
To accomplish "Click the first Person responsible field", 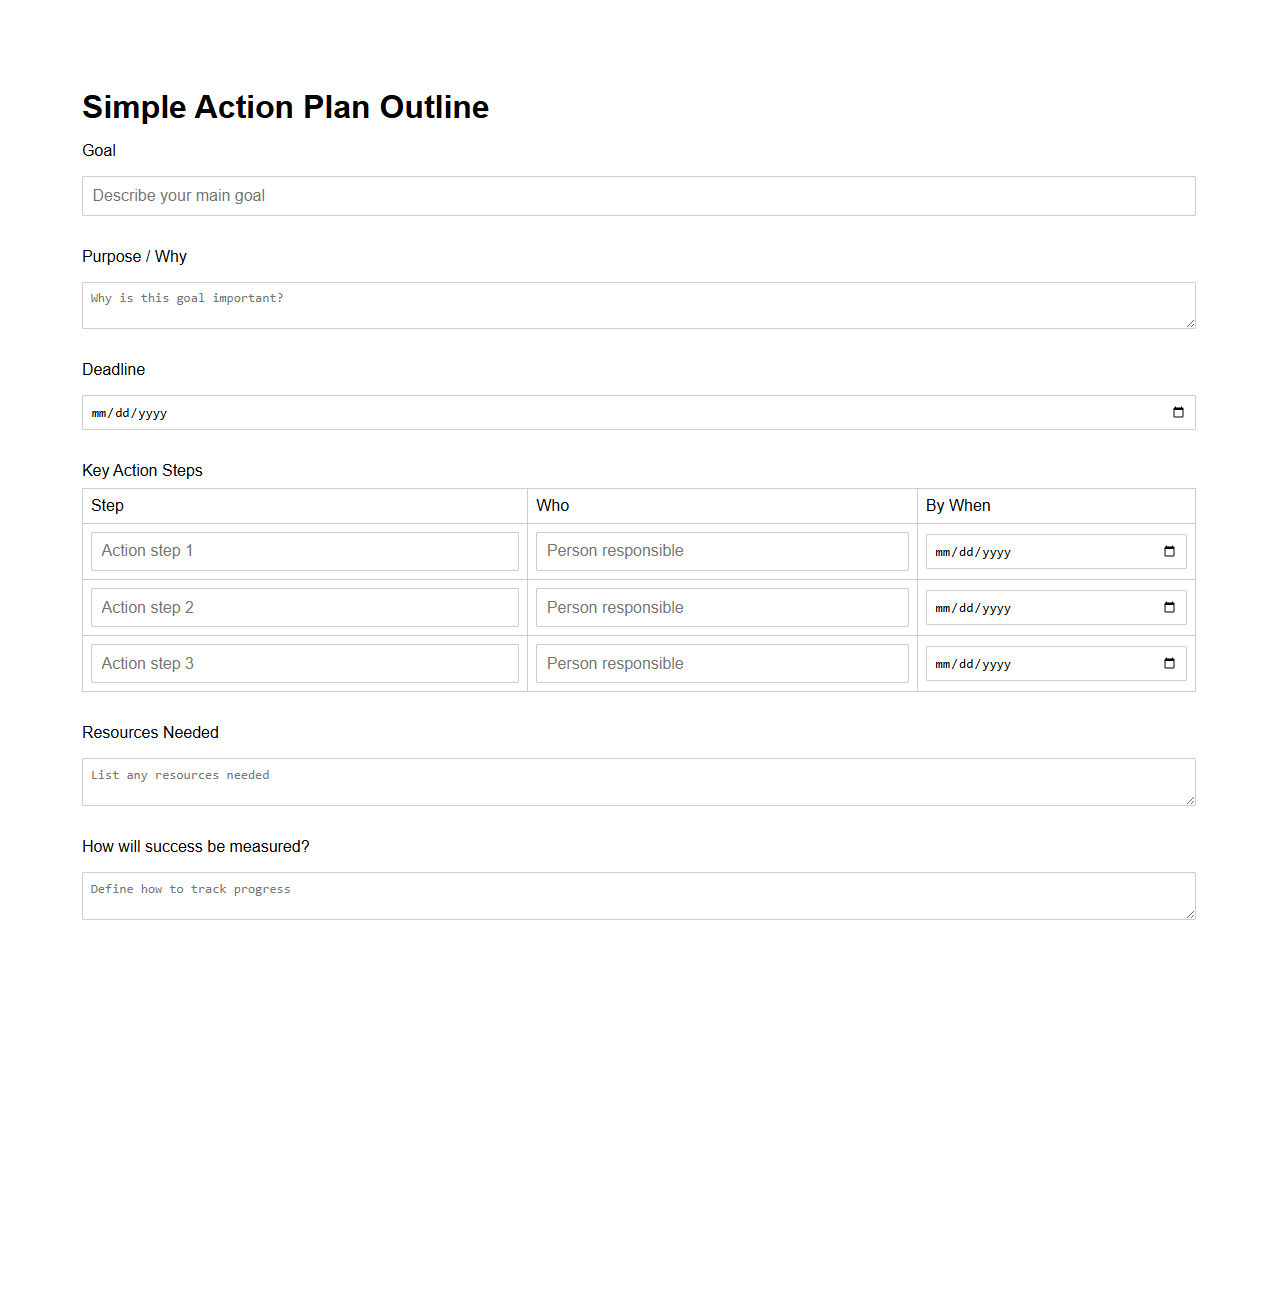I will 721,551.
